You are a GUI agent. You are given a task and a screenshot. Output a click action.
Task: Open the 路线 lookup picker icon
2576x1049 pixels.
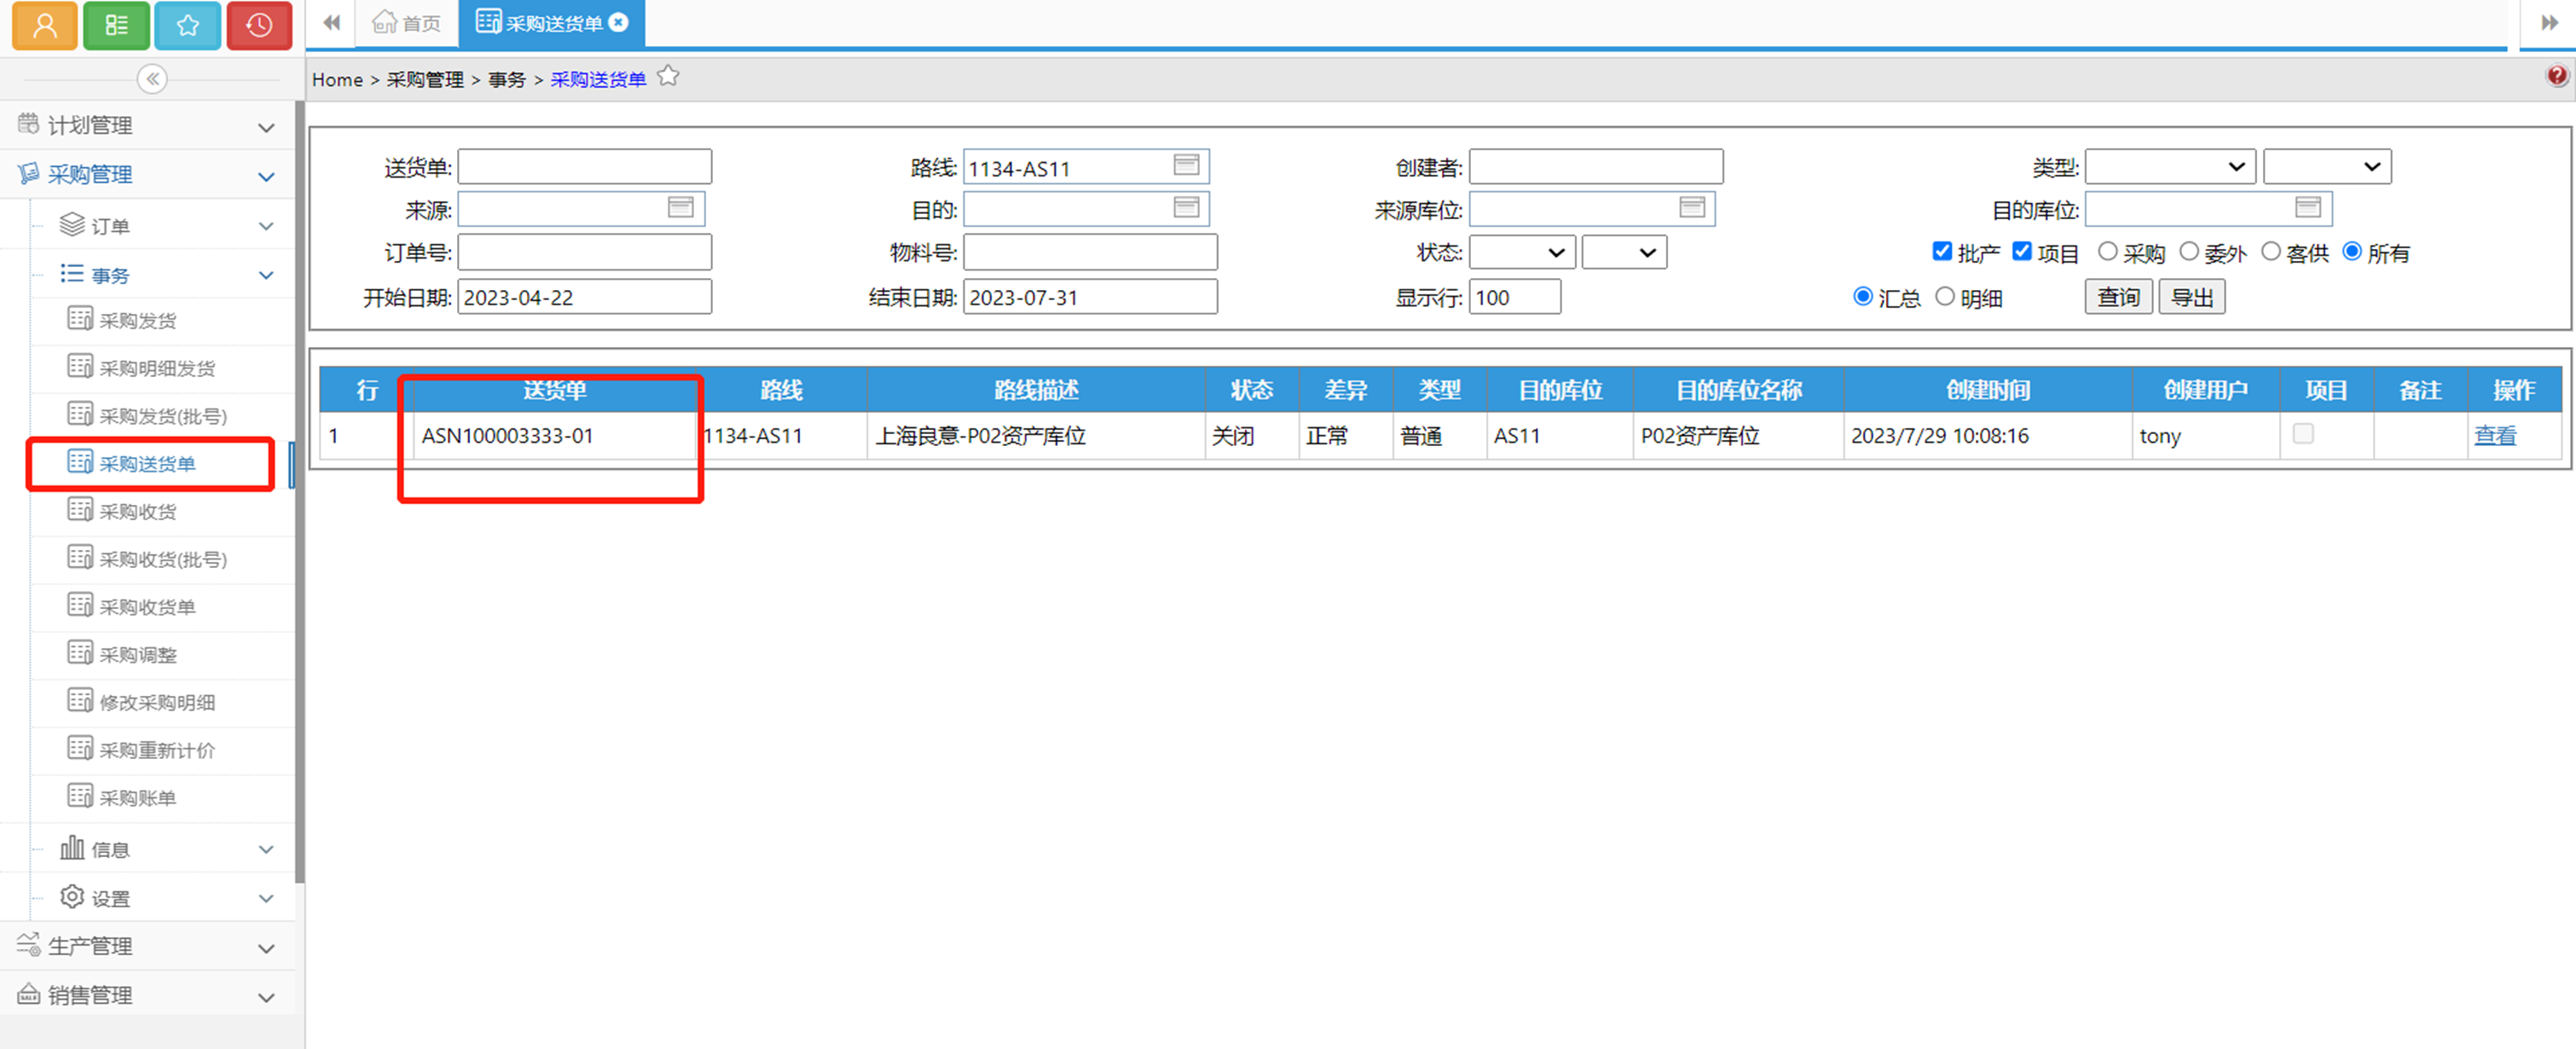click(1186, 165)
